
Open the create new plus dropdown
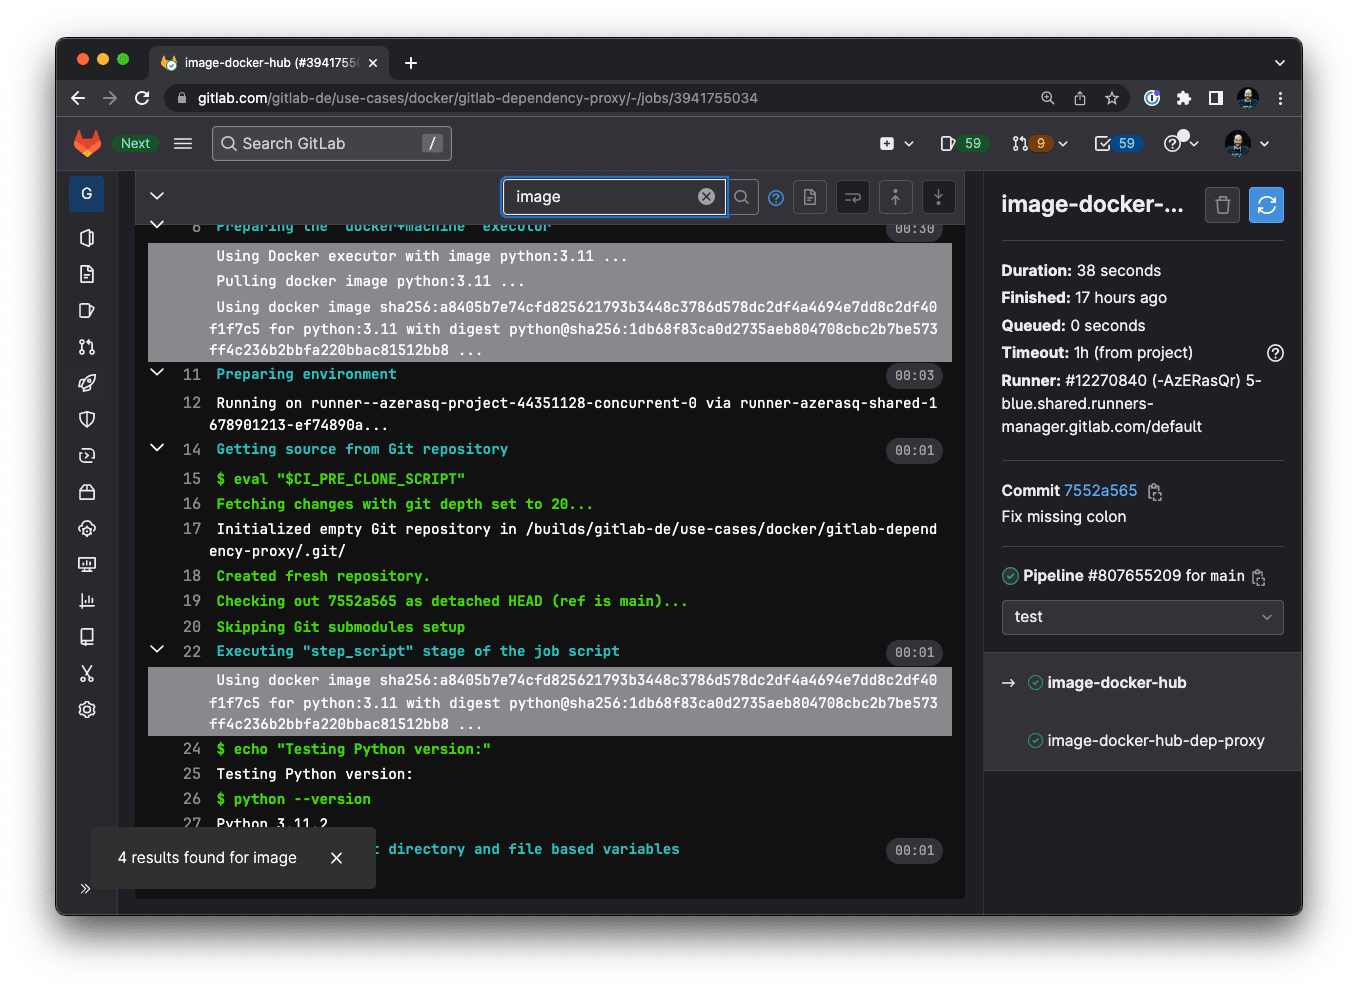click(x=896, y=144)
